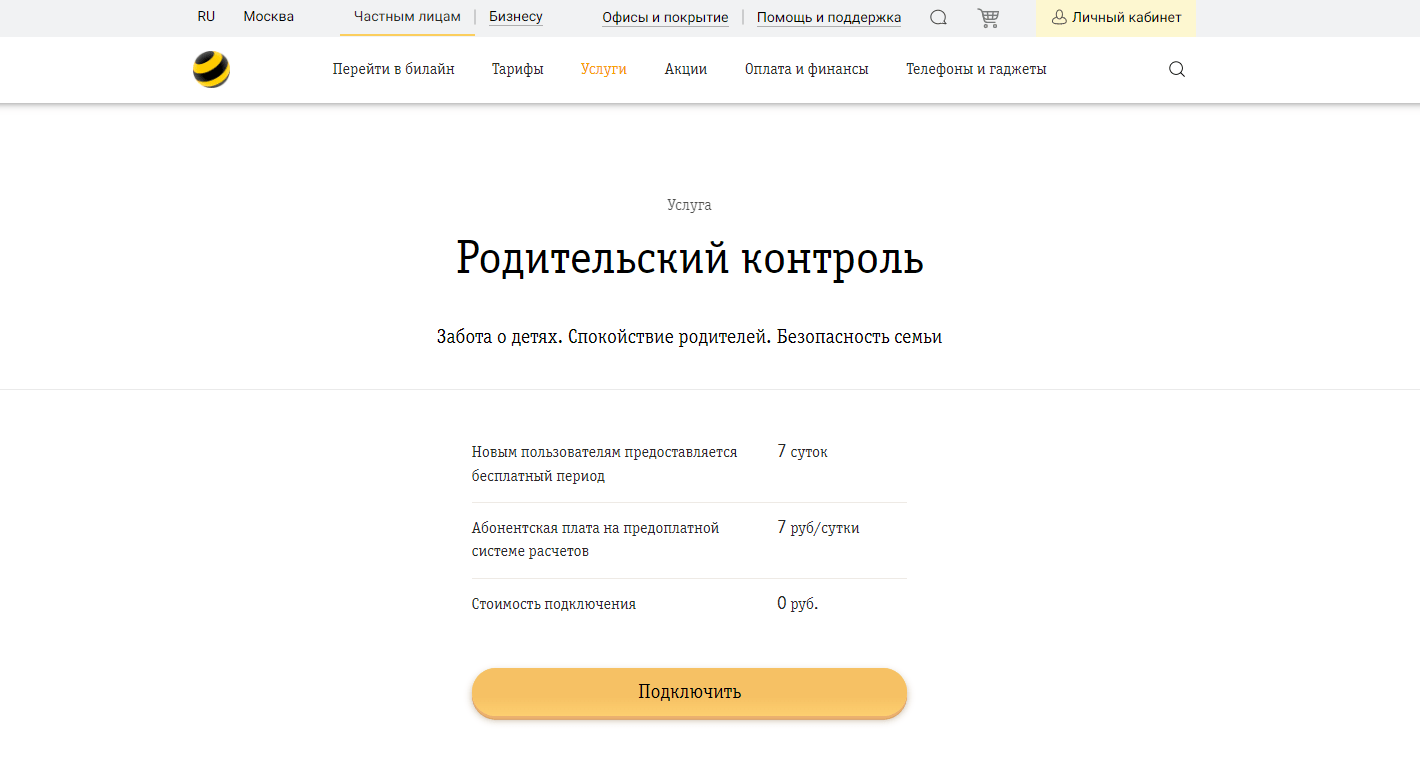
Task: Open Помощь и поддержка
Action: tap(829, 17)
